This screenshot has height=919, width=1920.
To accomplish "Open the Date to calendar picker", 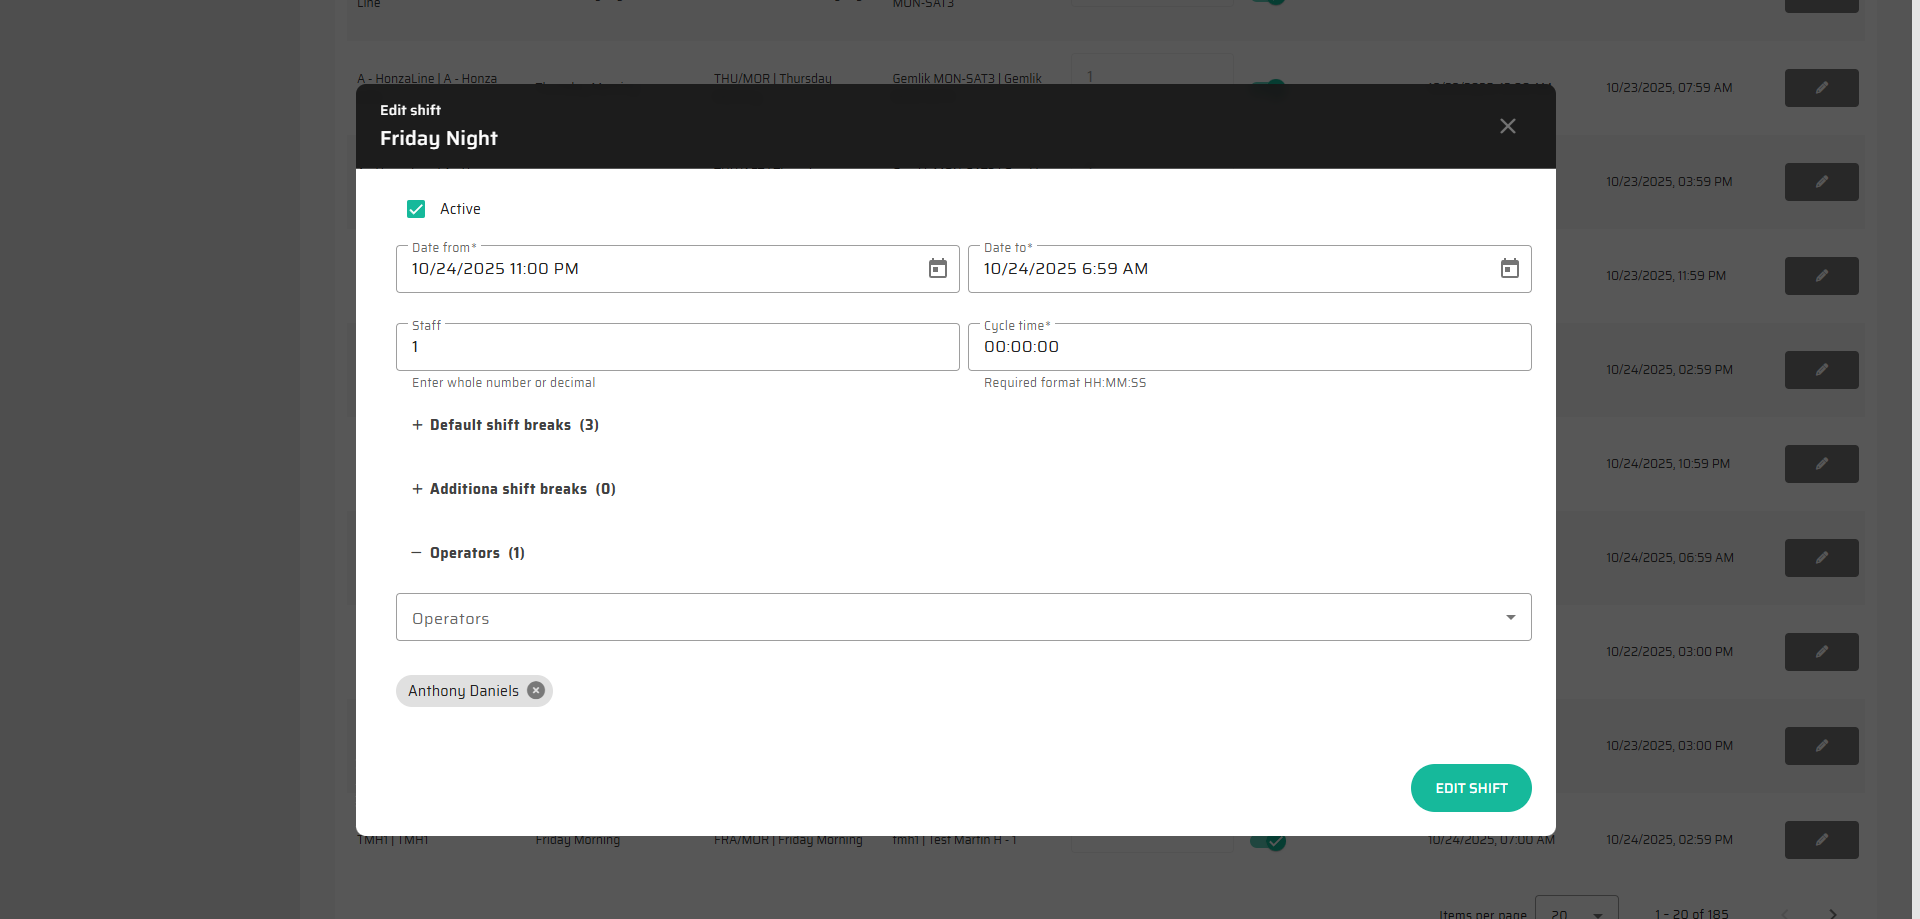I will (x=1509, y=269).
